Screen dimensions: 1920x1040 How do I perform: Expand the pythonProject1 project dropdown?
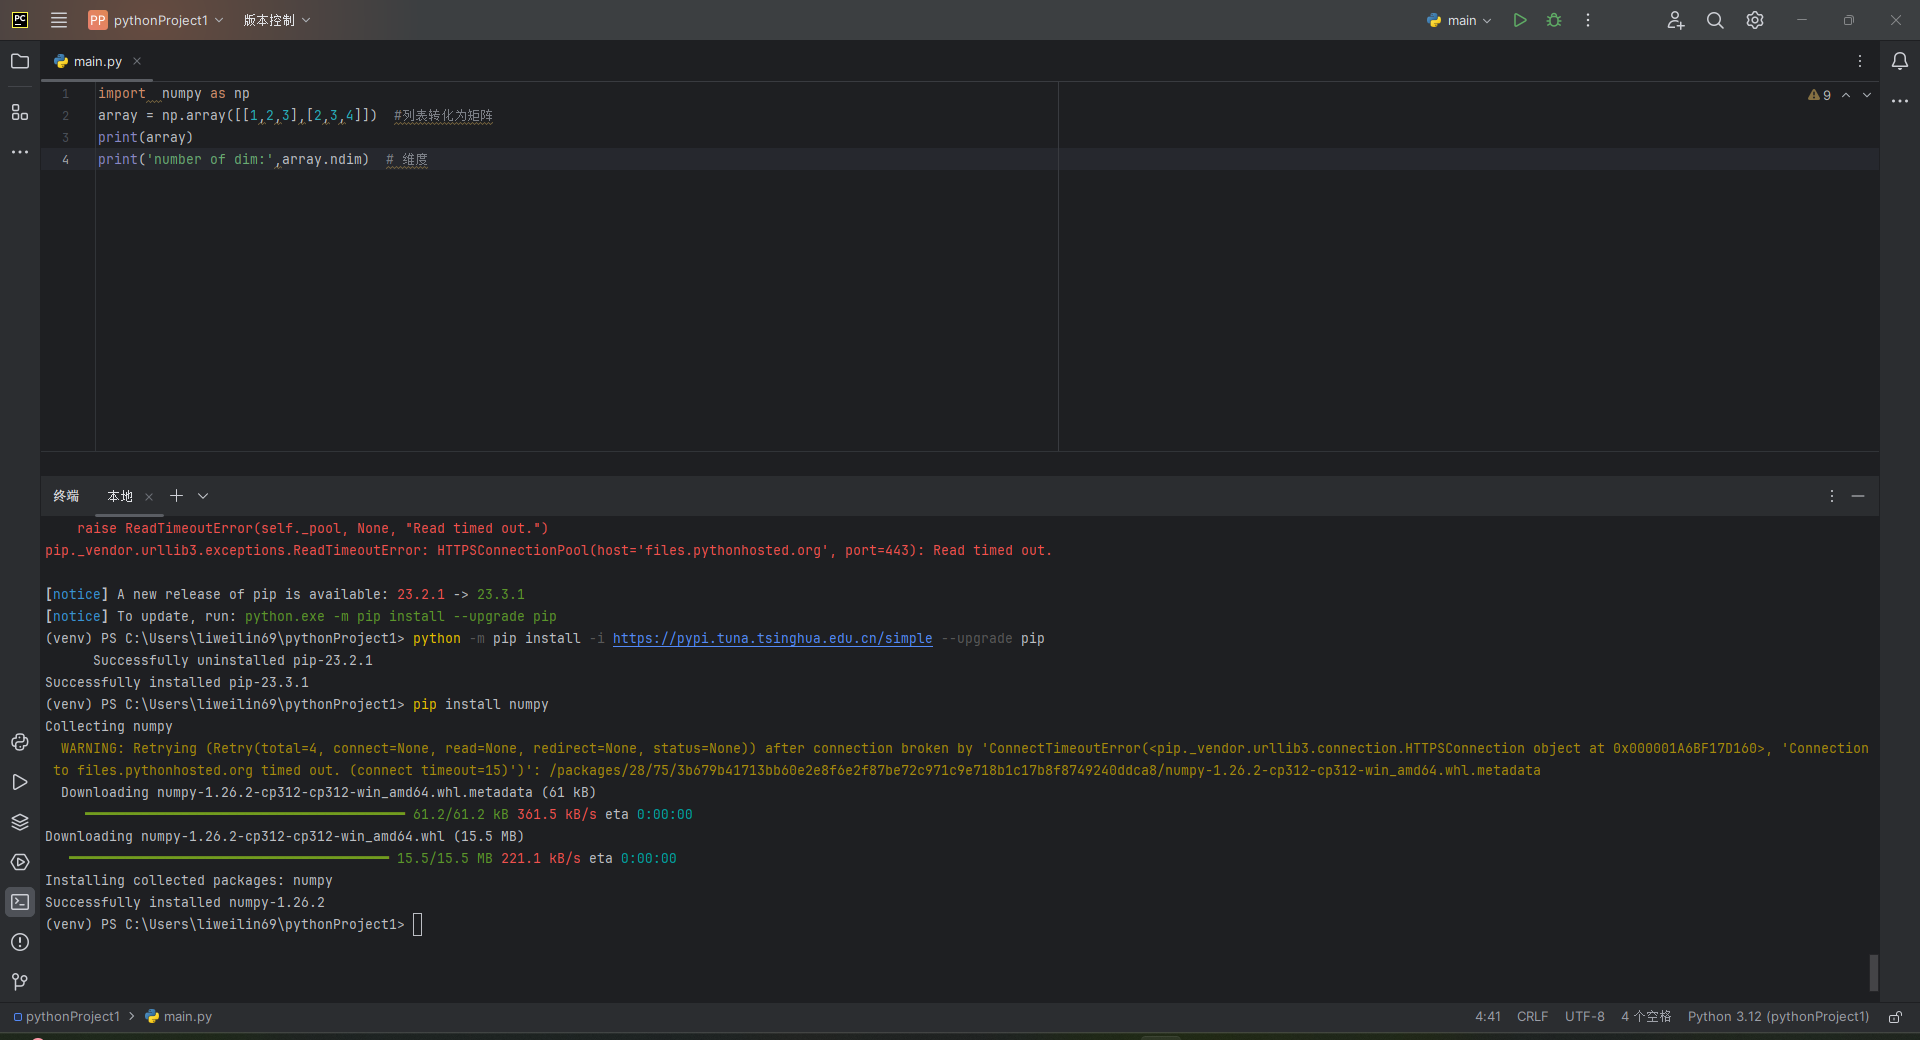(156, 20)
